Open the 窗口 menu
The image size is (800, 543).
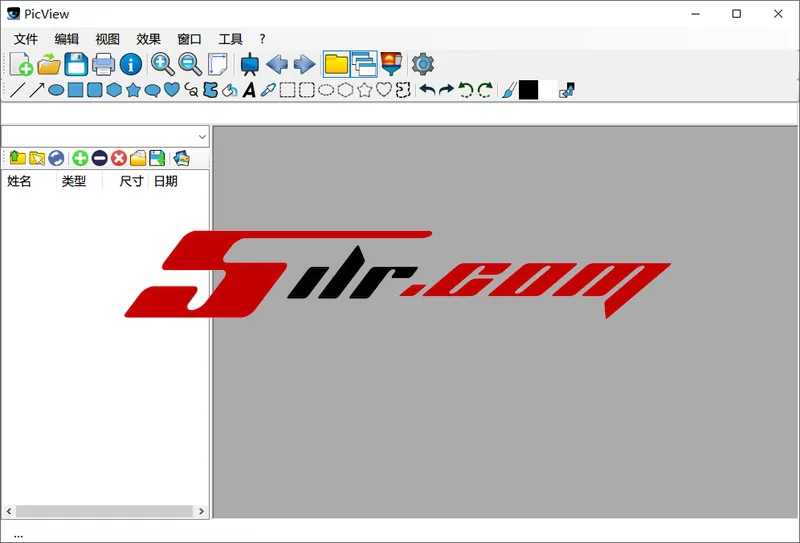(189, 39)
